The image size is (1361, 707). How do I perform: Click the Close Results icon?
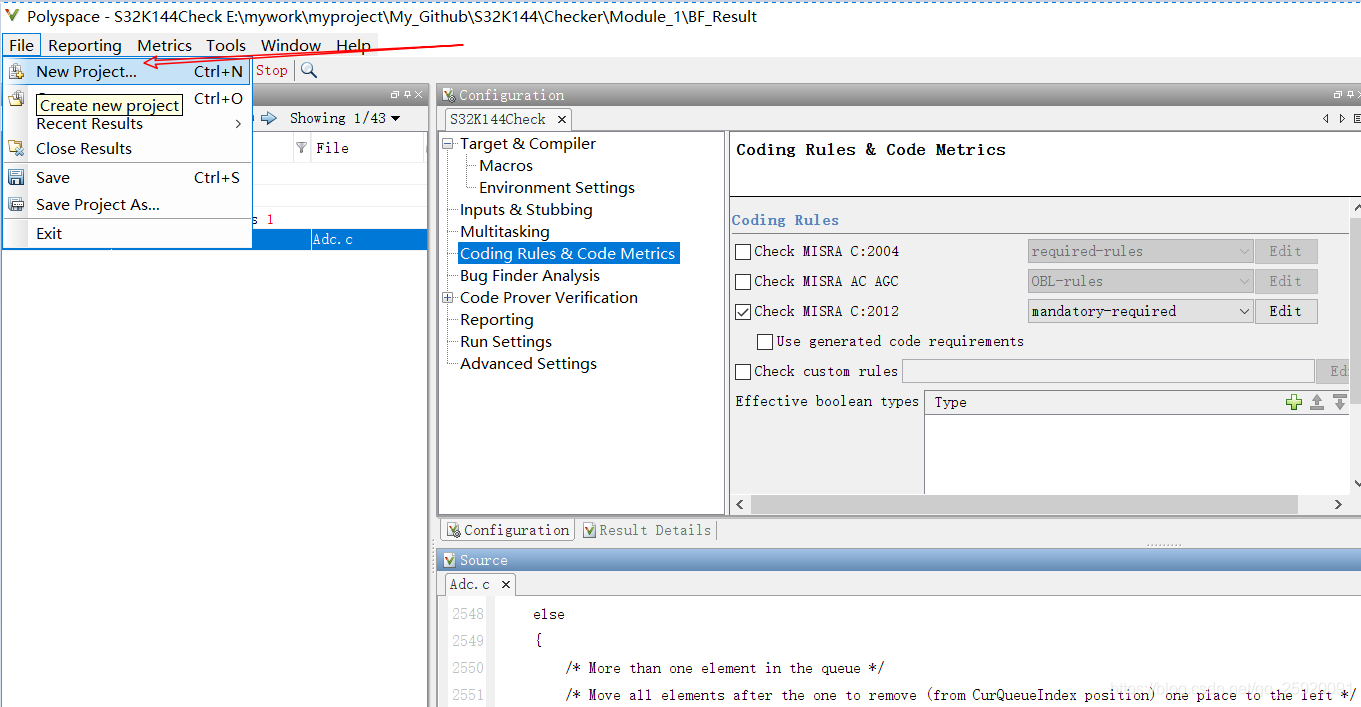(16, 148)
